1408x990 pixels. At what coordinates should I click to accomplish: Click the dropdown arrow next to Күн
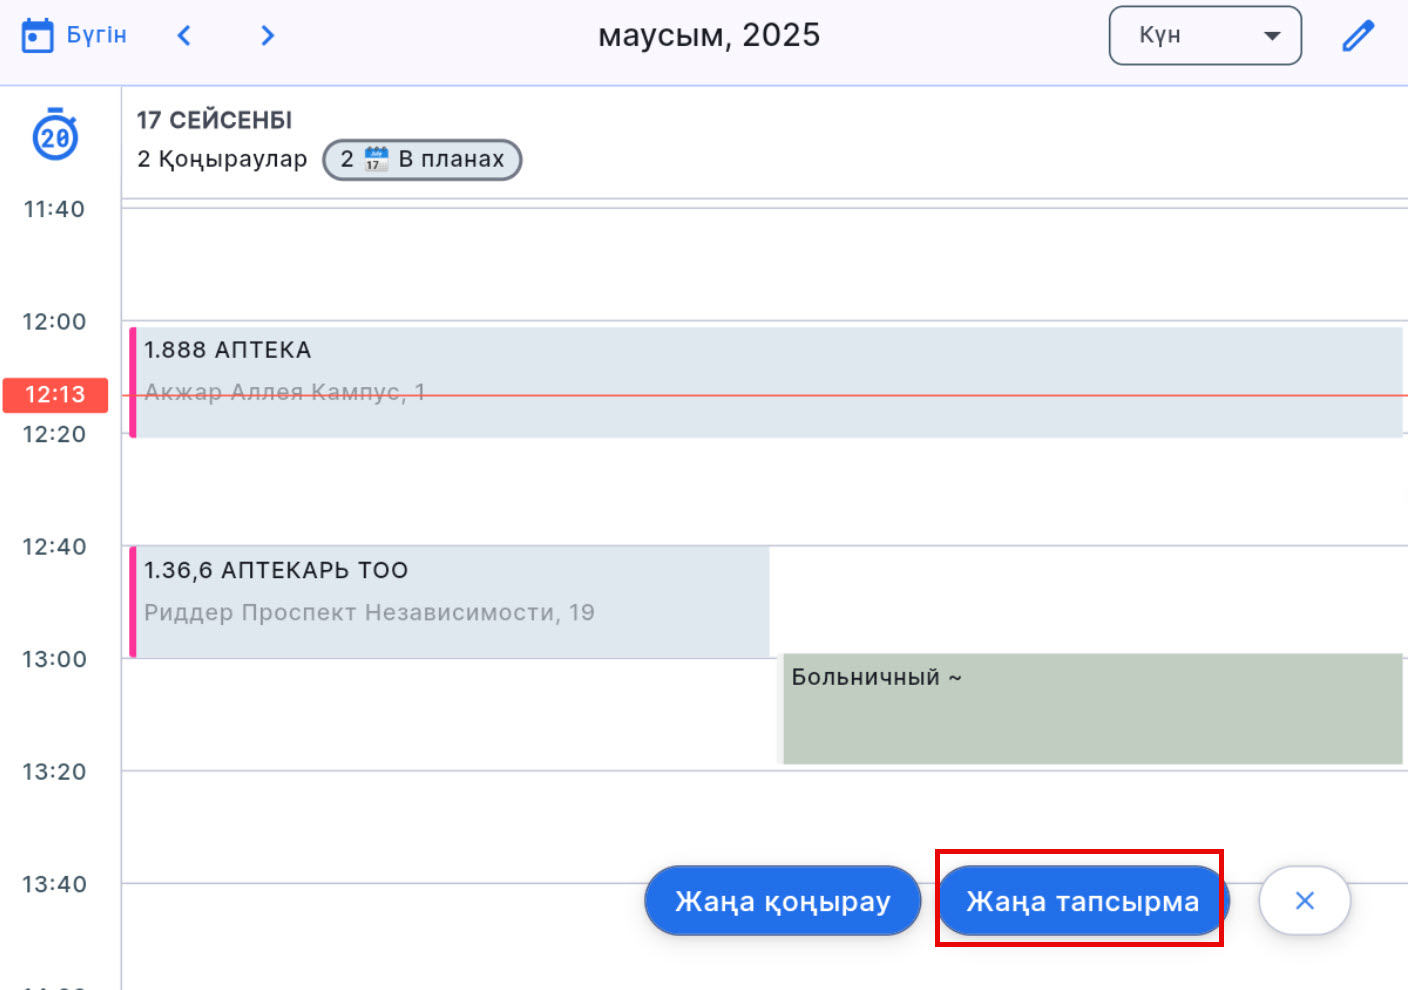1272,36
